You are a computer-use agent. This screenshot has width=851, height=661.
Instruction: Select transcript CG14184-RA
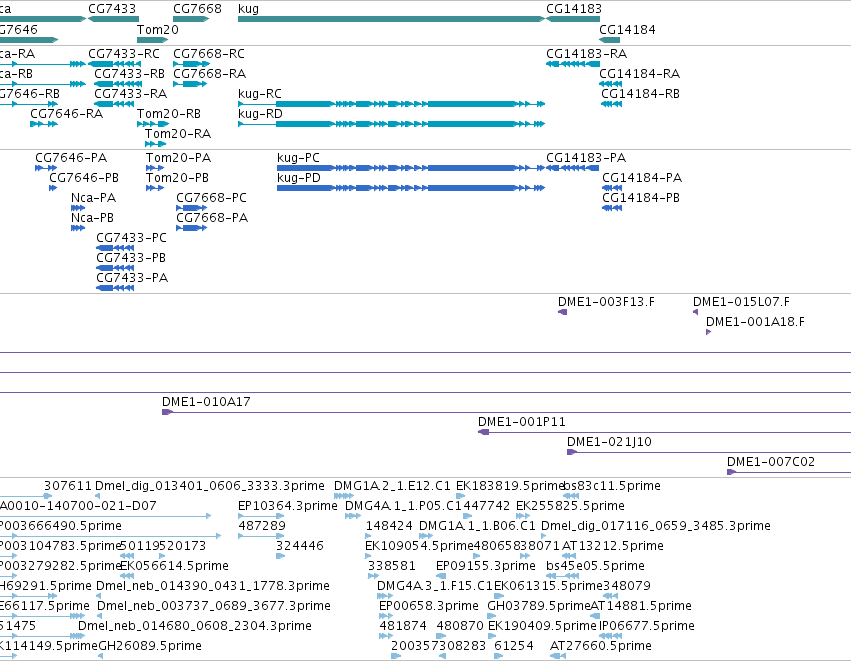click(x=611, y=84)
